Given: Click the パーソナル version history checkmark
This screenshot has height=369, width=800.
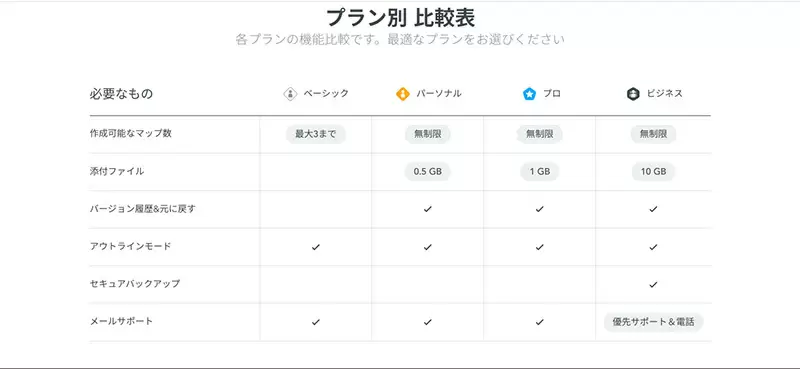Looking at the screenshot, I should tap(428, 209).
